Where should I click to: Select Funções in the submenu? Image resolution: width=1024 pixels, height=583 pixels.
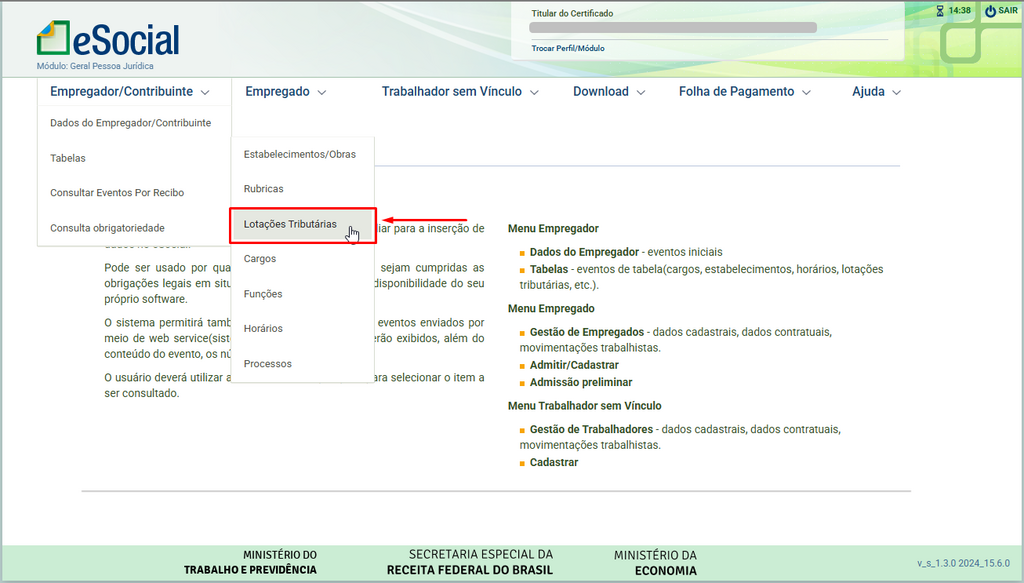click(263, 294)
